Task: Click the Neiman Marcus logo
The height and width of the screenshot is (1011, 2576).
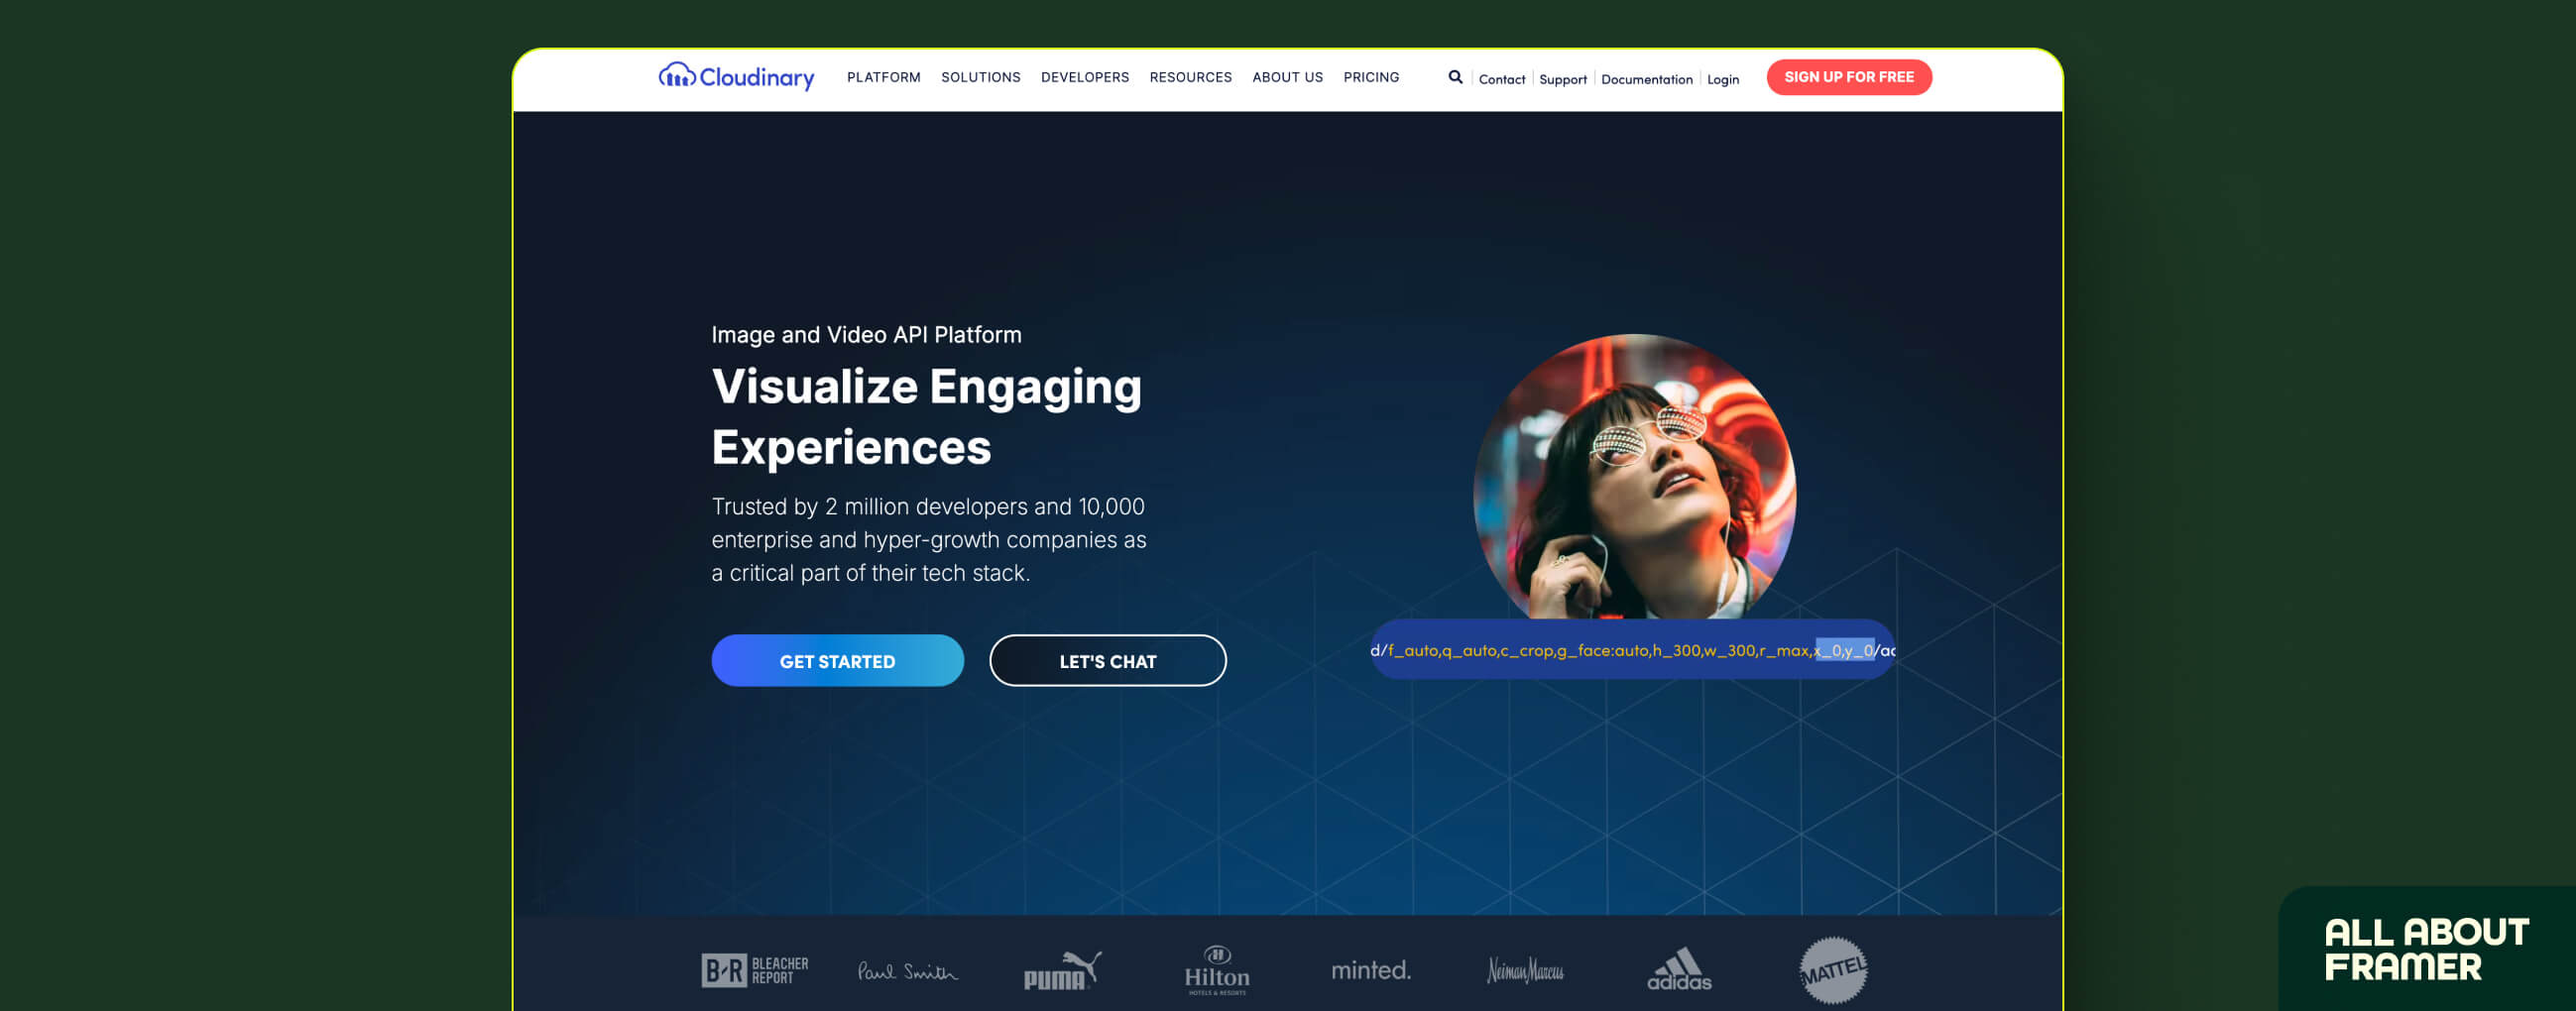Action: pyautogui.click(x=1525, y=970)
